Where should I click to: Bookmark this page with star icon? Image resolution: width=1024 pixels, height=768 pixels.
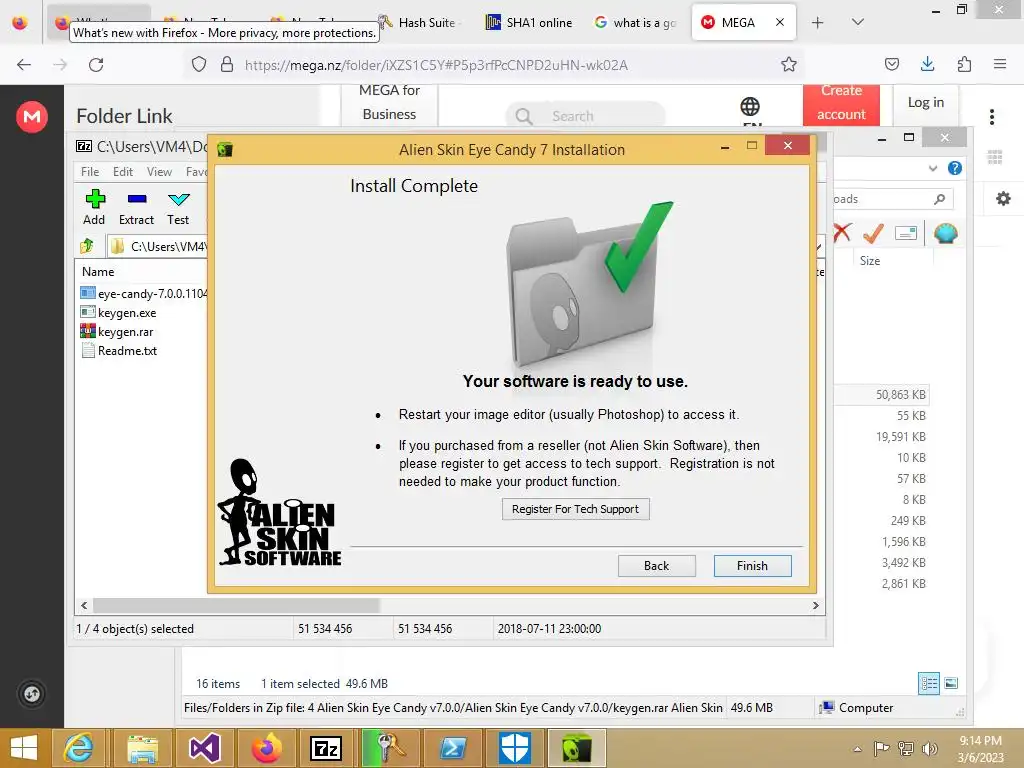789,65
